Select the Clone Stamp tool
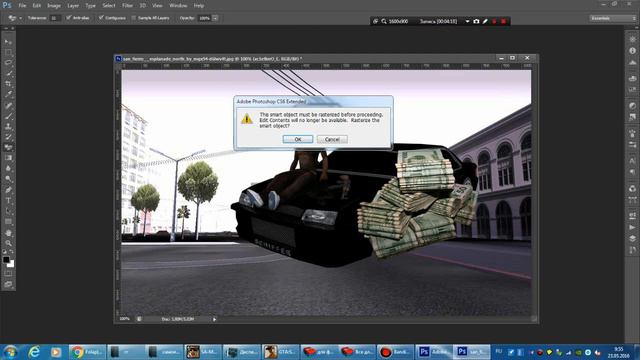Image resolution: width=640 pixels, height=360 pixels. pyautogui.click(x=8, y=127)
